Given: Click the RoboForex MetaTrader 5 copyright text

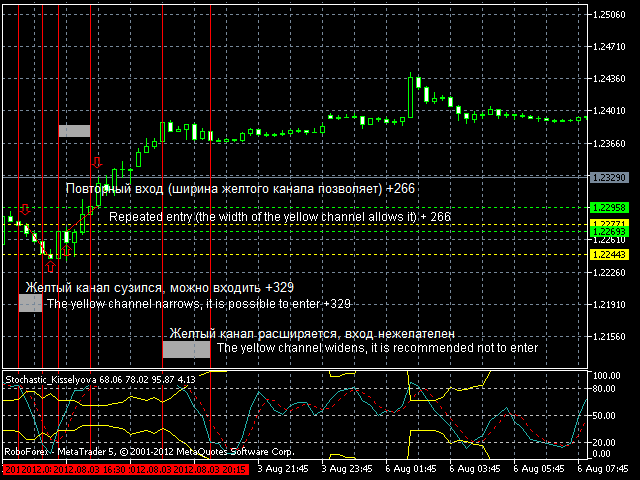Looking at the screenshot, I should point(149,452).
